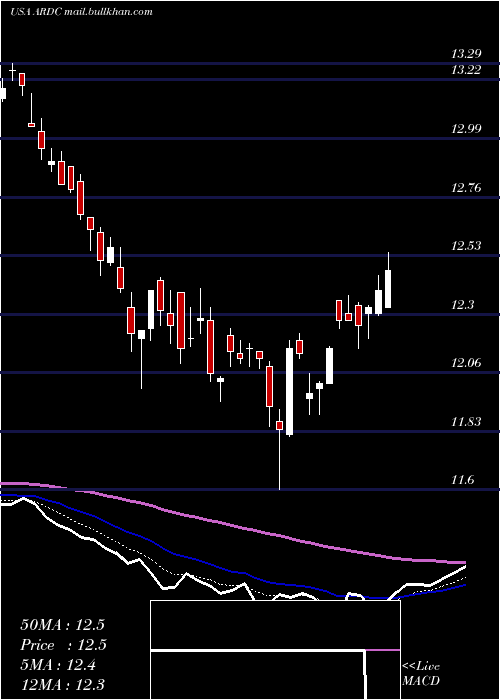This screenshot has width=500, height=700.
Task: Click the 13.29 price level label
Action: tap(466, 54)
